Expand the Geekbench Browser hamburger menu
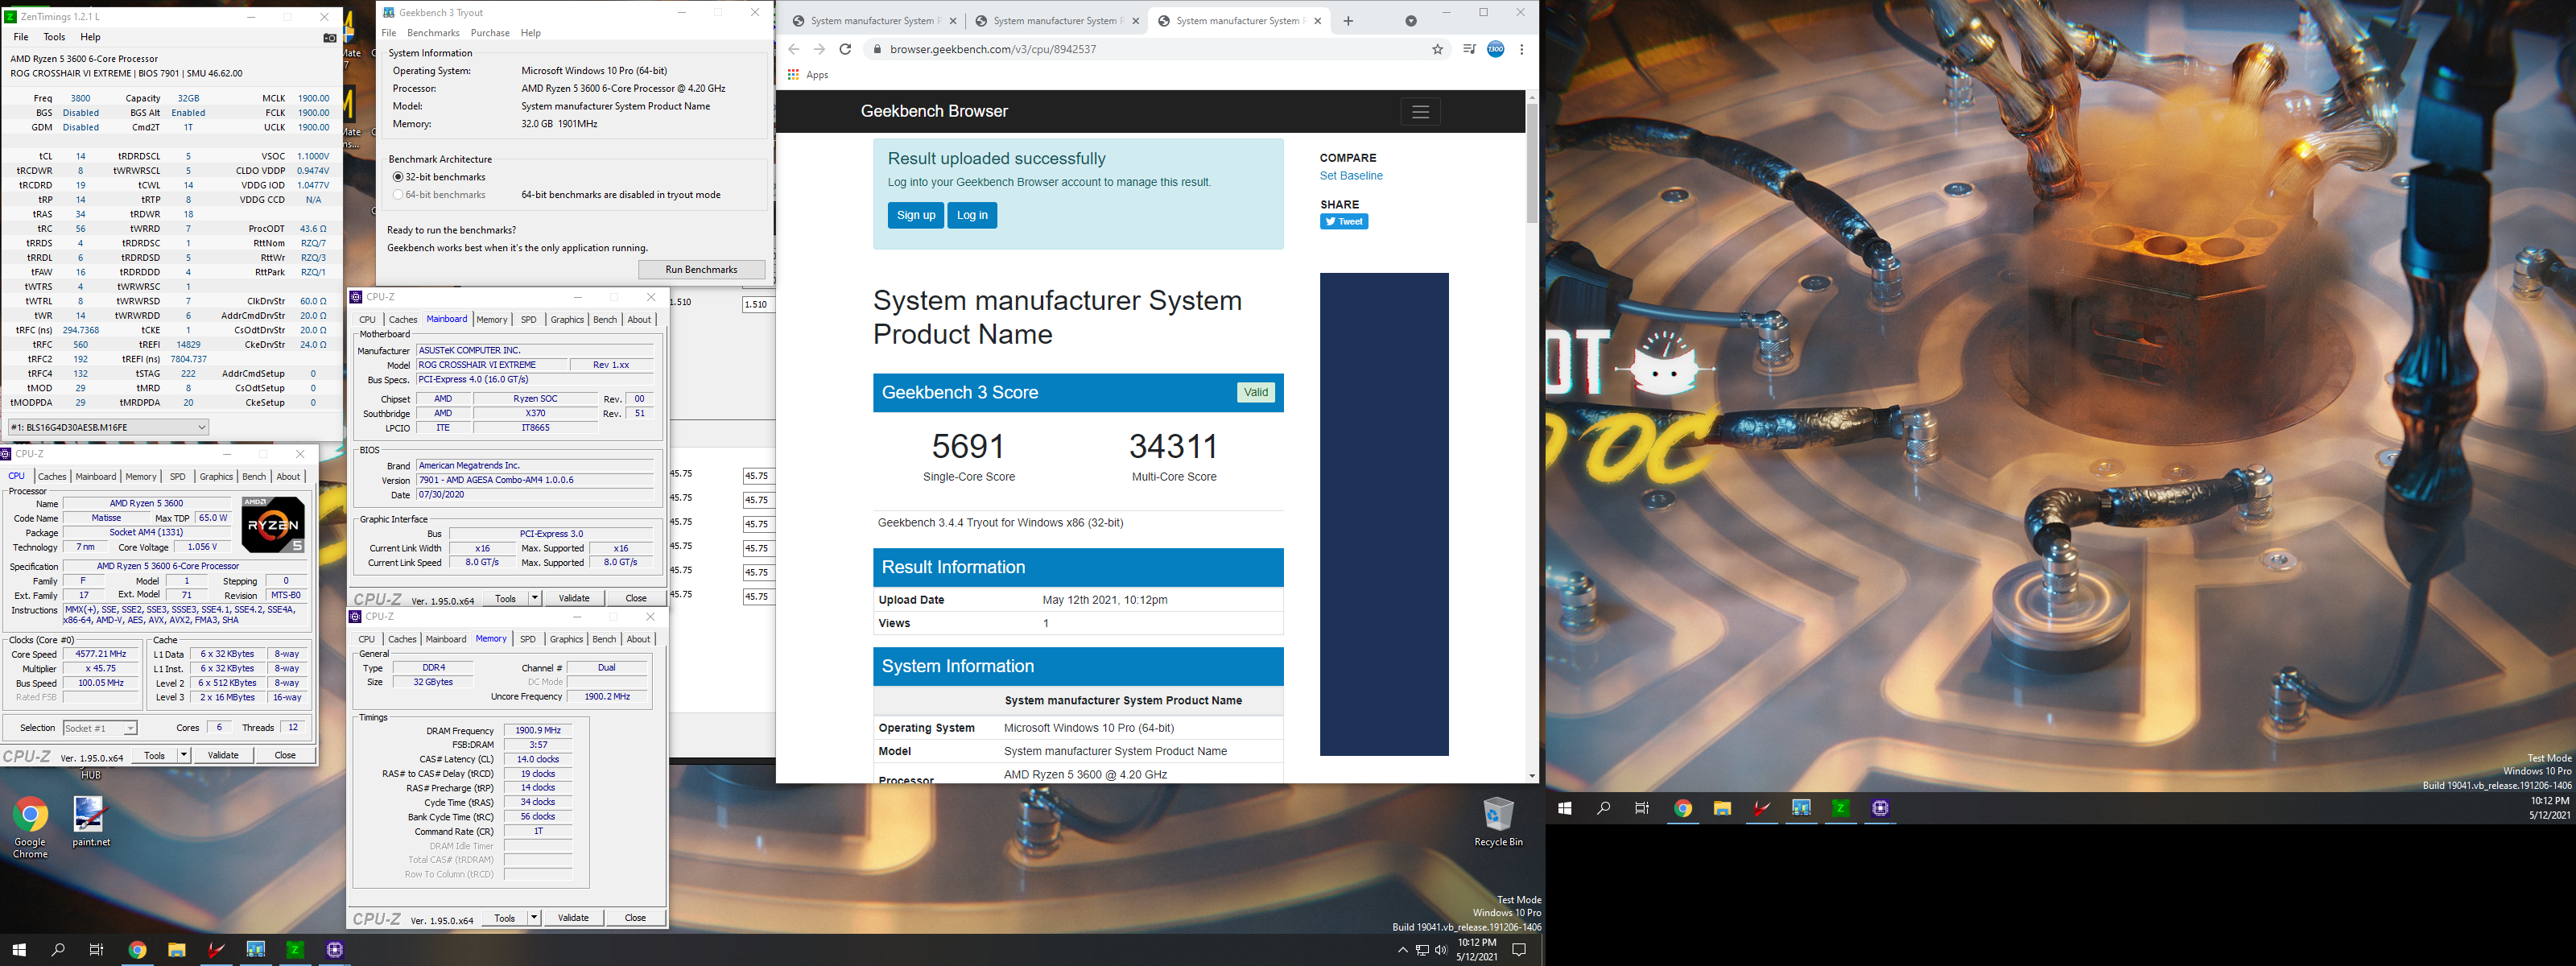The image size is (2576, 966). point(1420,112)
